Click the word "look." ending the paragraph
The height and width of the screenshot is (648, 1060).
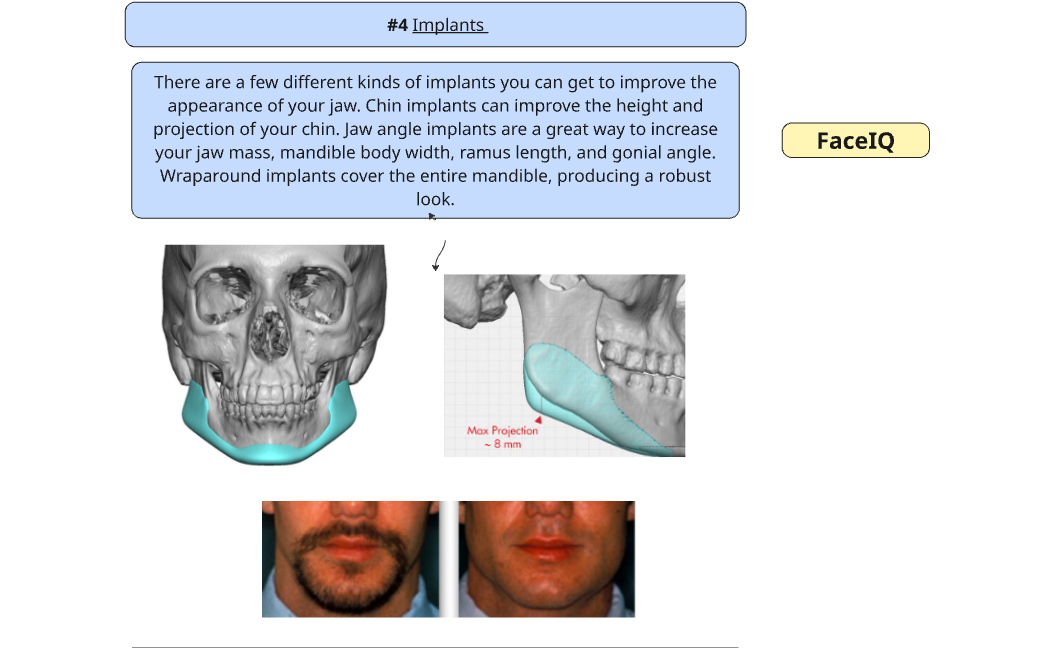[x=435, y=199]
